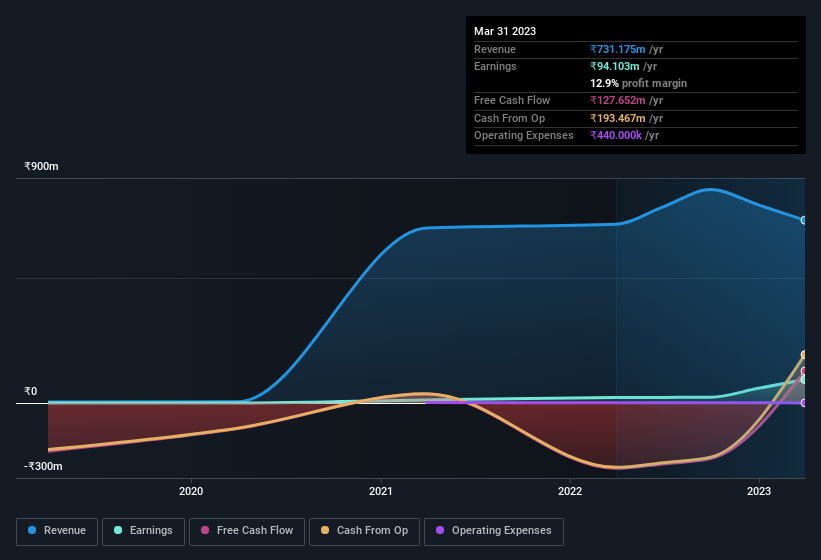Click the Revenue label in tooltip

495,49
